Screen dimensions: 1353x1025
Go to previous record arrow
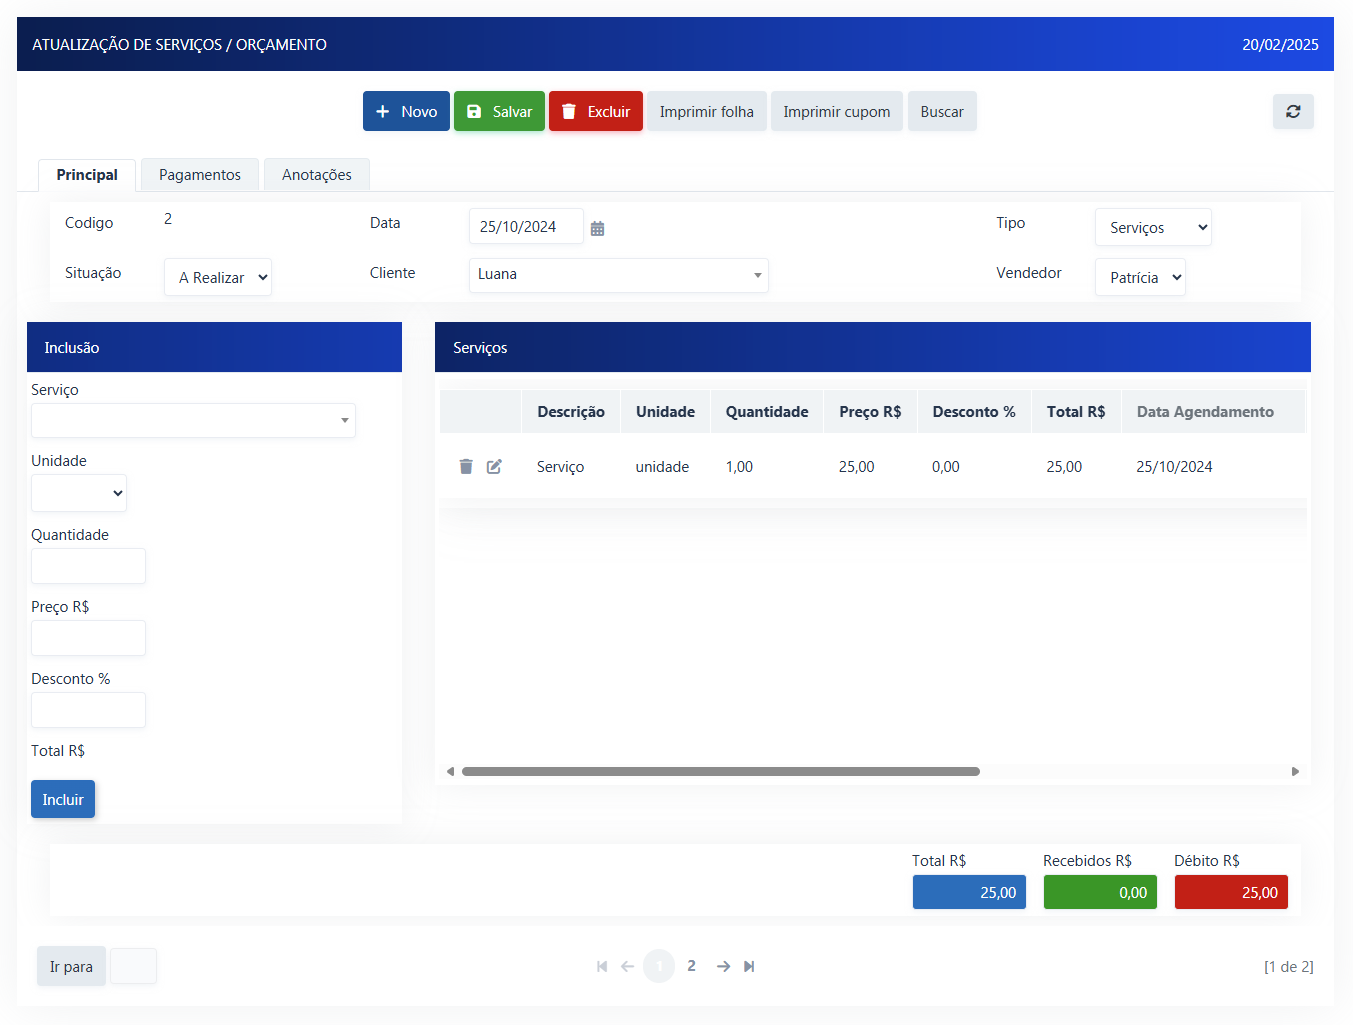click(627, 966)
